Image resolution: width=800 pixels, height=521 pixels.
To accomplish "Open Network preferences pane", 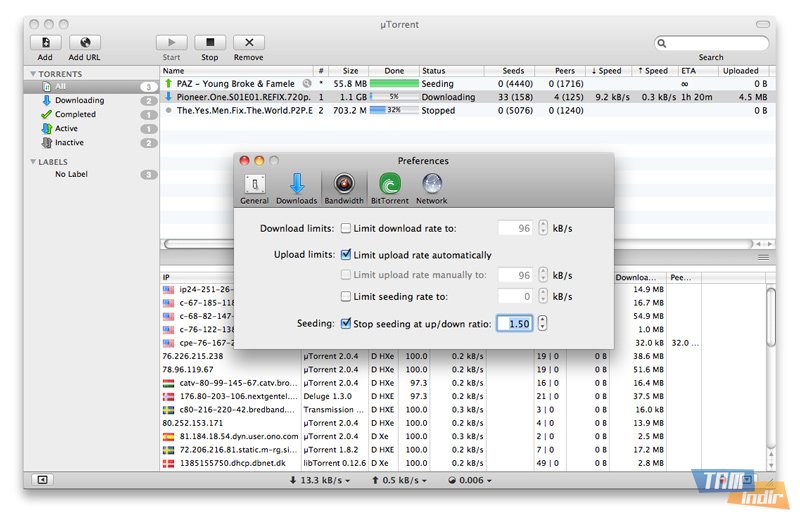I will [x=432, y=188].
